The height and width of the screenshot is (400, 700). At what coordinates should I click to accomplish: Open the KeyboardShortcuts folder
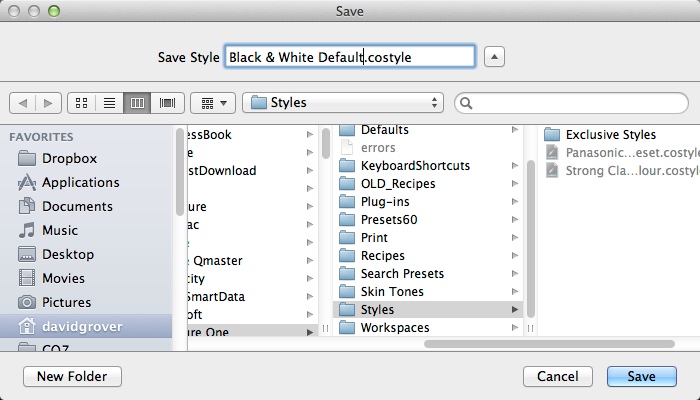[428, 166]
